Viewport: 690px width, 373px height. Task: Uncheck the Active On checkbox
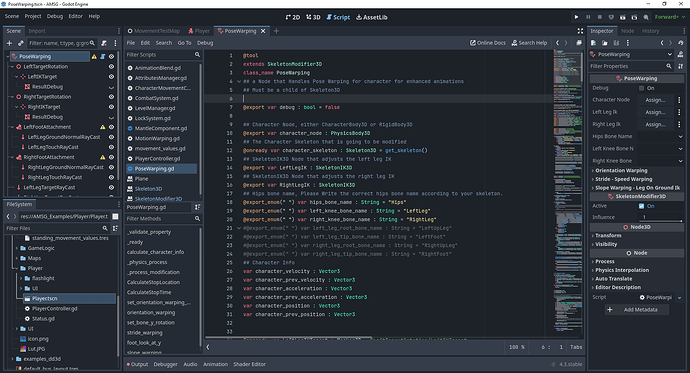click(x=642, y=206)
